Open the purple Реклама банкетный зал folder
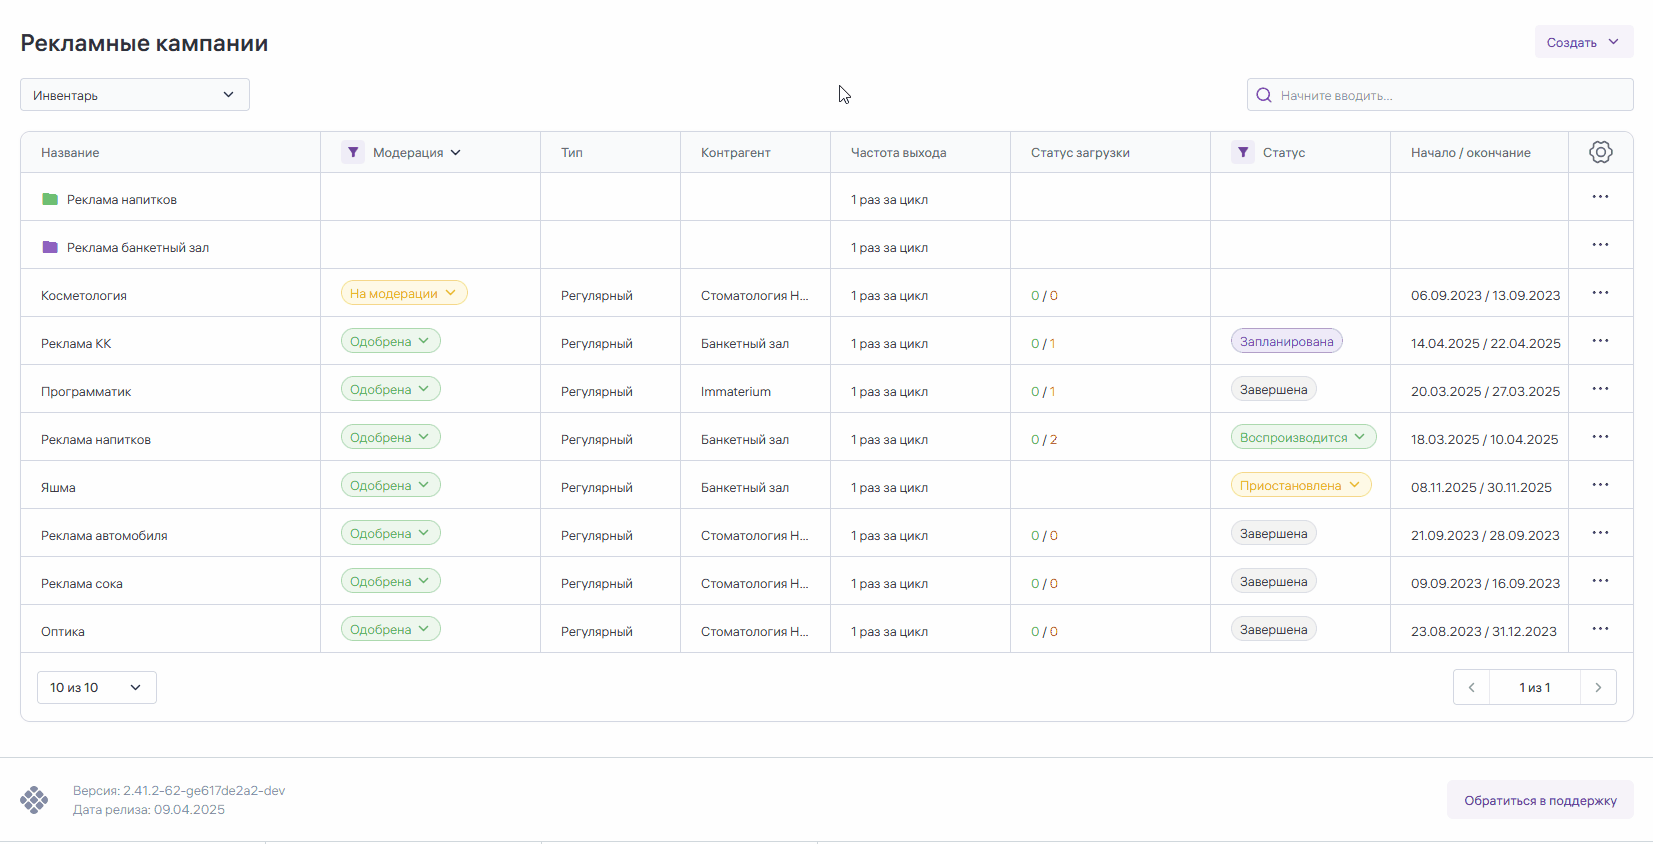The width and height of the screenshot is (1653, 844). tap(137, 248)
